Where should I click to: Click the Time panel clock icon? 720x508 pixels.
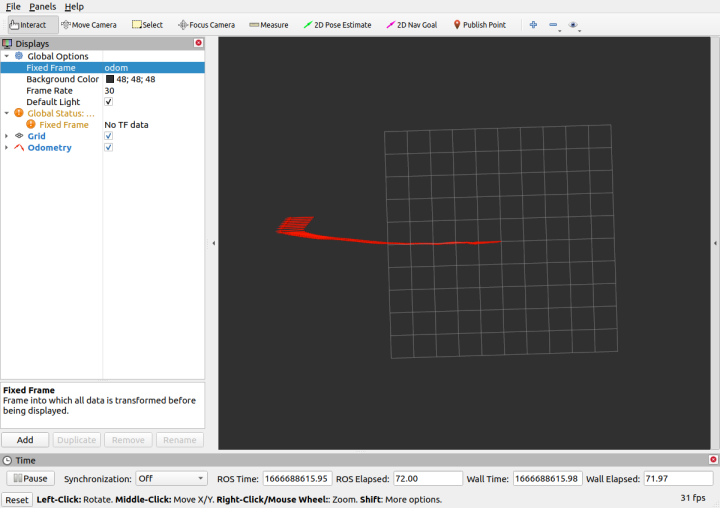(x=7, y=460)
